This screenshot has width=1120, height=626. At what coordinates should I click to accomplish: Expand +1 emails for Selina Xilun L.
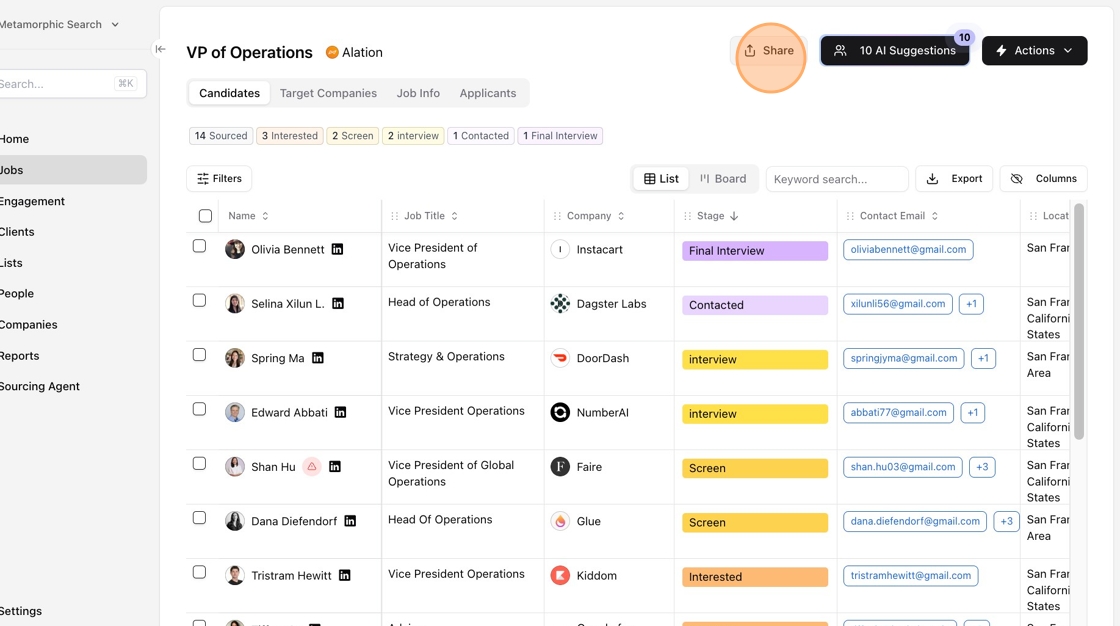(971, 304)
